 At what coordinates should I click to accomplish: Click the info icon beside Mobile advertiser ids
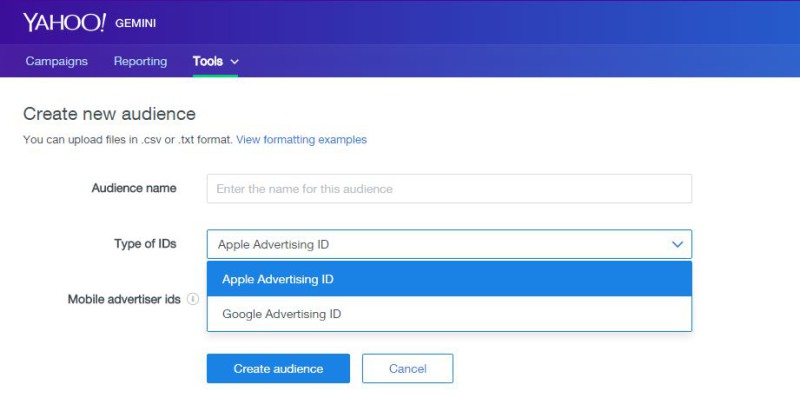pyautogui.click(x=193, y=299)
